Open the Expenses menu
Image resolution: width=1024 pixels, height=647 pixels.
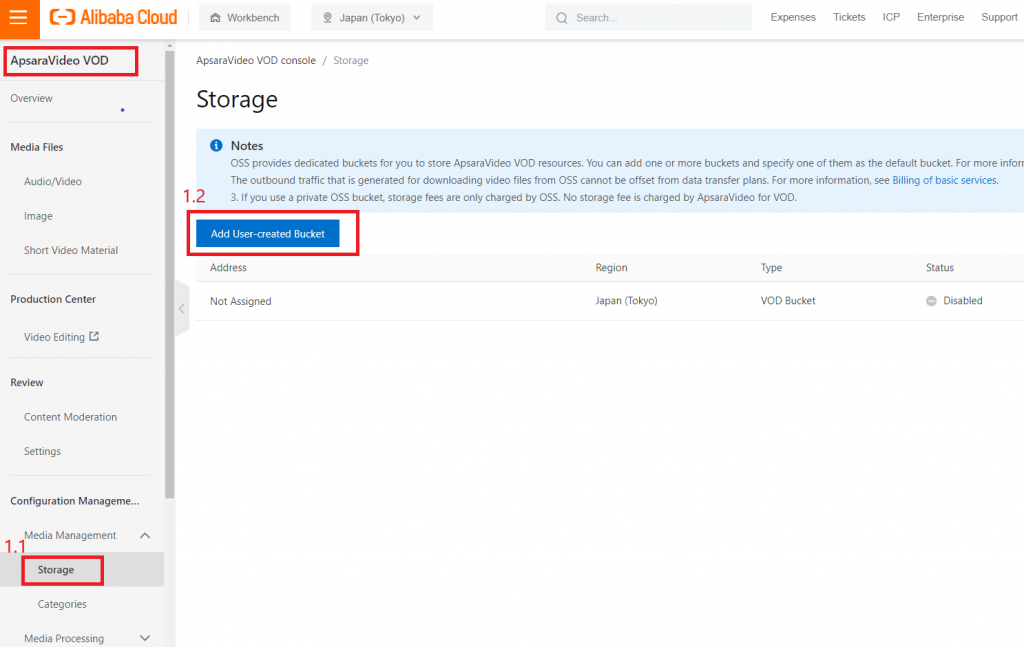point(793,17)
